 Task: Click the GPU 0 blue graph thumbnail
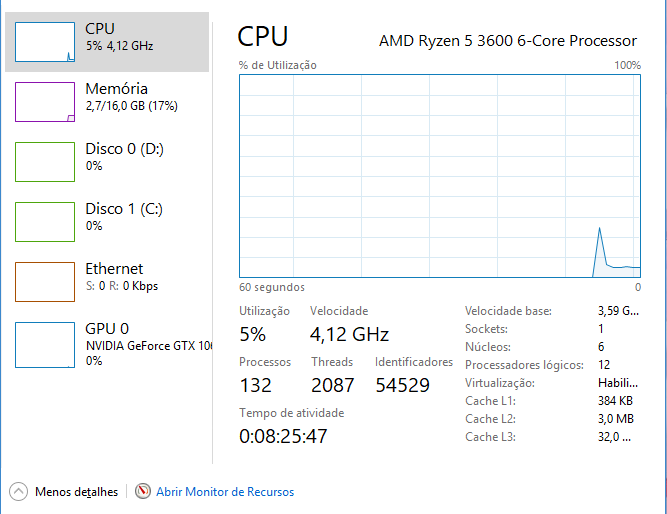[45, 345]
